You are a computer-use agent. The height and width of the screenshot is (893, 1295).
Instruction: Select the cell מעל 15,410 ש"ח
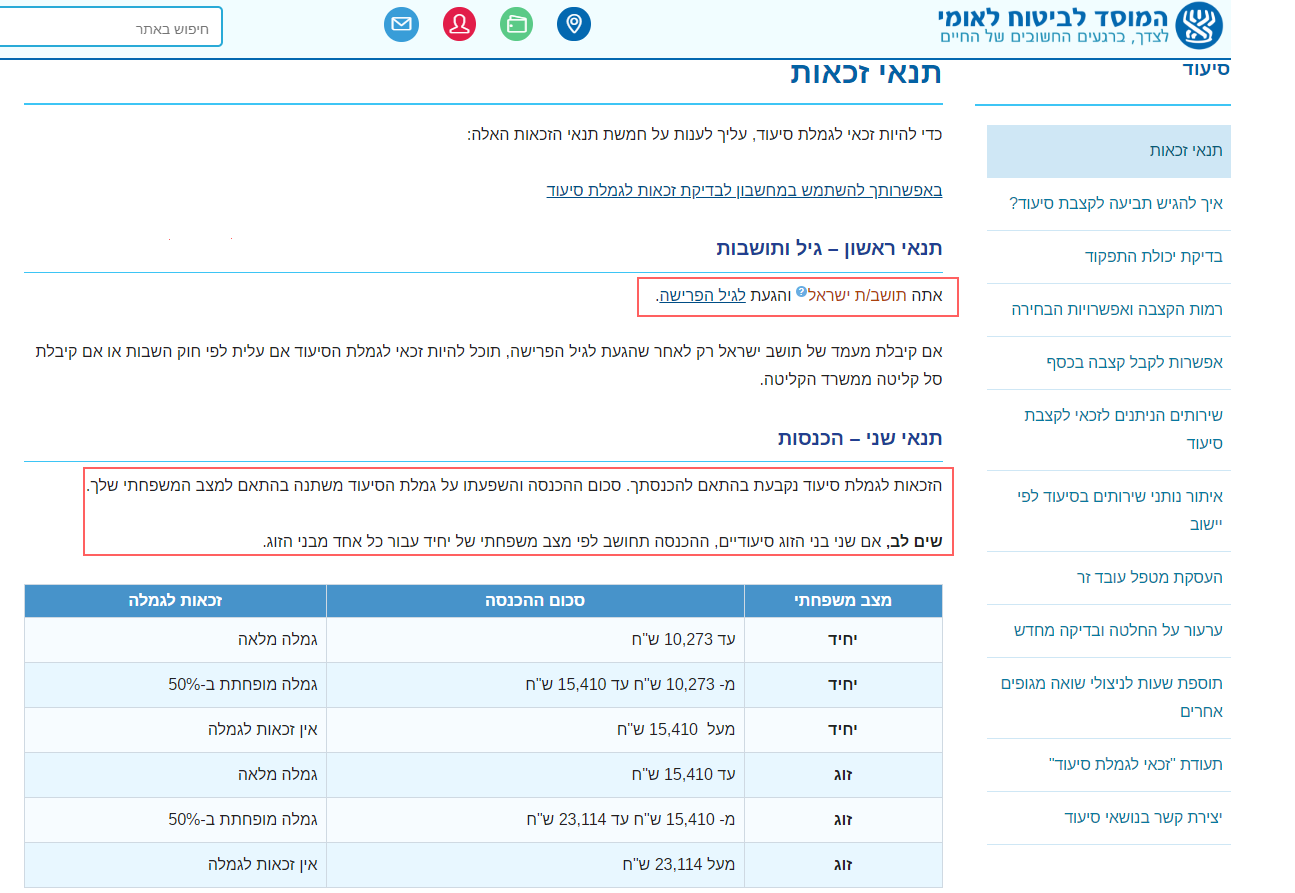point(535,729)
